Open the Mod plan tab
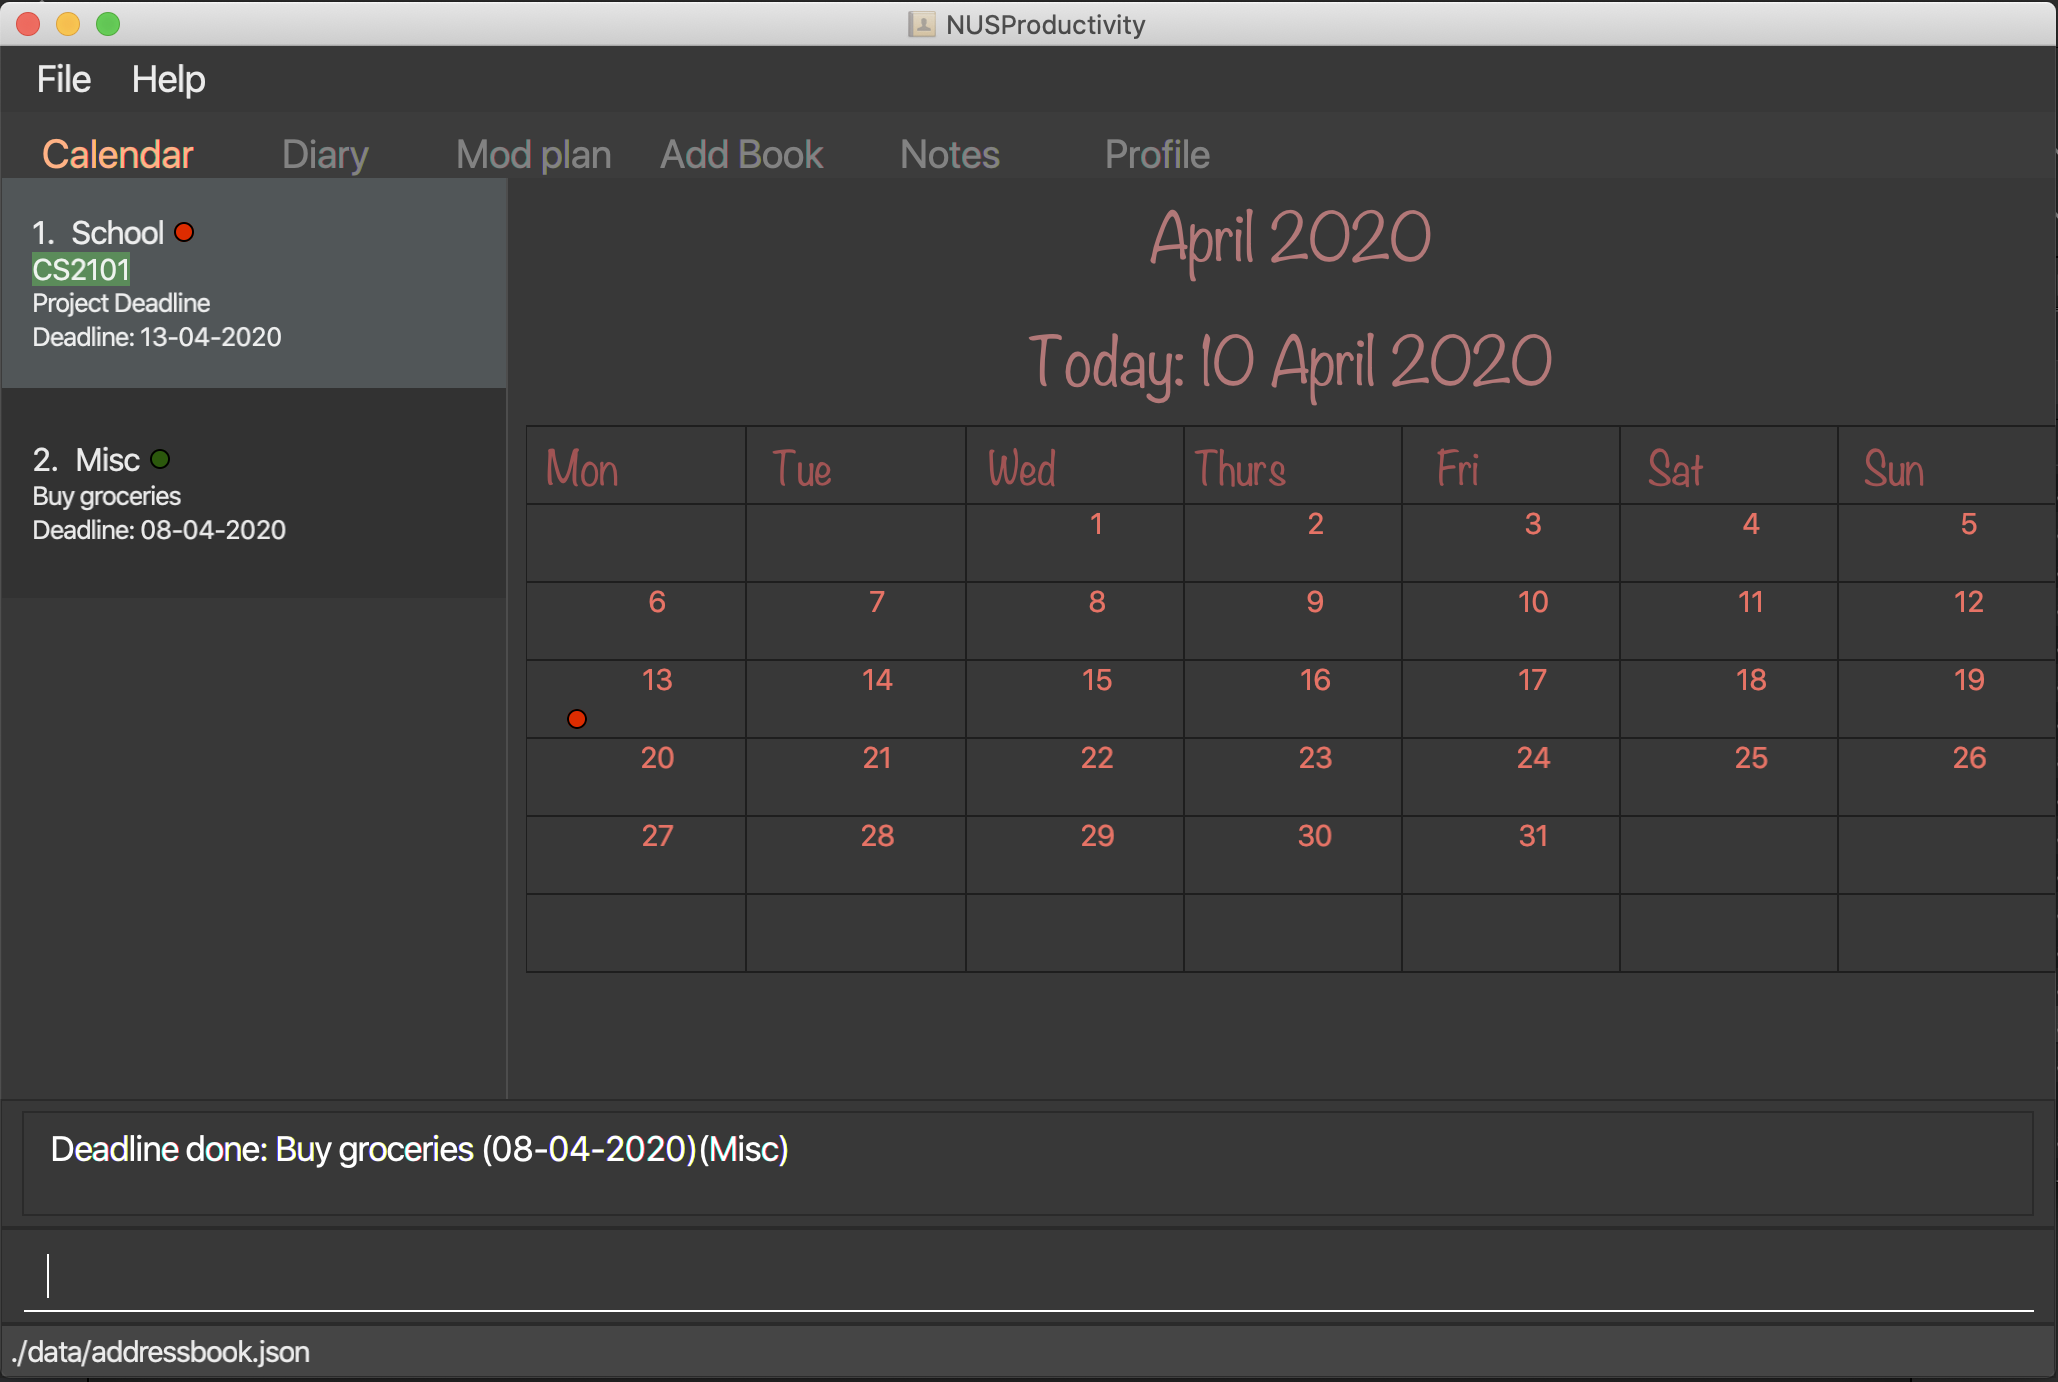The height and width of the screenshot is (1382, 2058). pyautogui.click(x=533, y=154)
